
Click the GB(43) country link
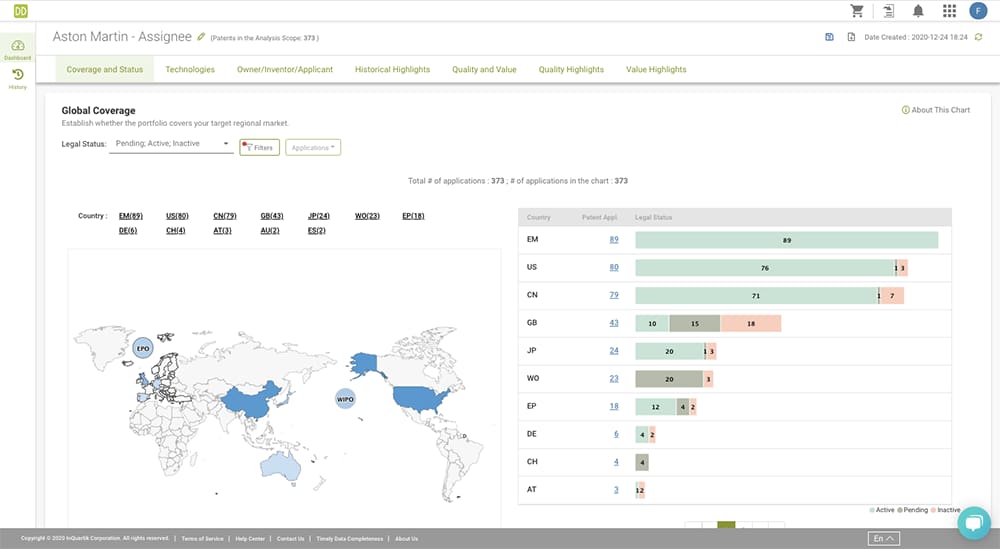click(x=272, y=216)
